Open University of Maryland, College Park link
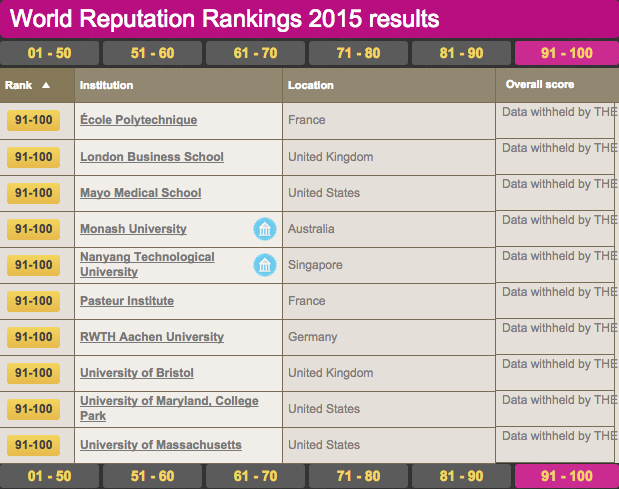 pos(169,408)
